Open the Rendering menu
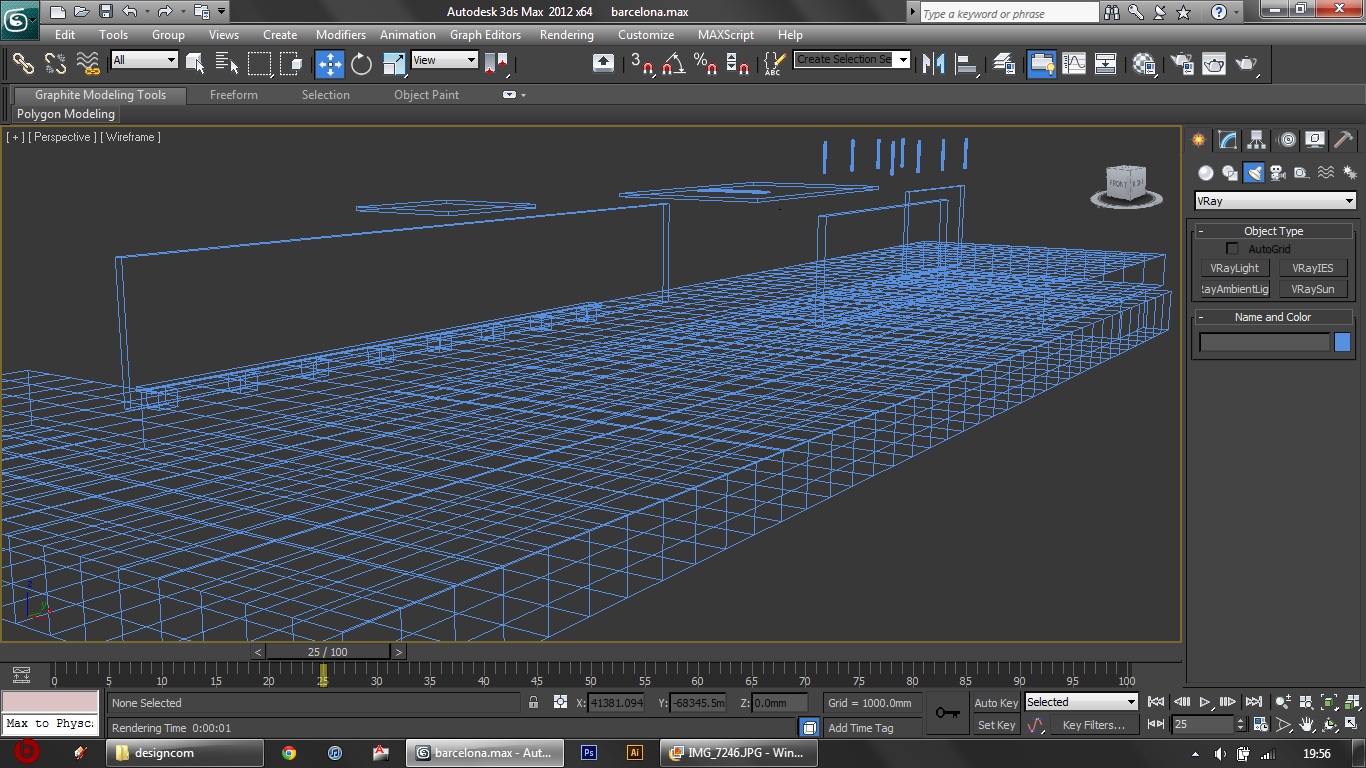 [566, 34]
